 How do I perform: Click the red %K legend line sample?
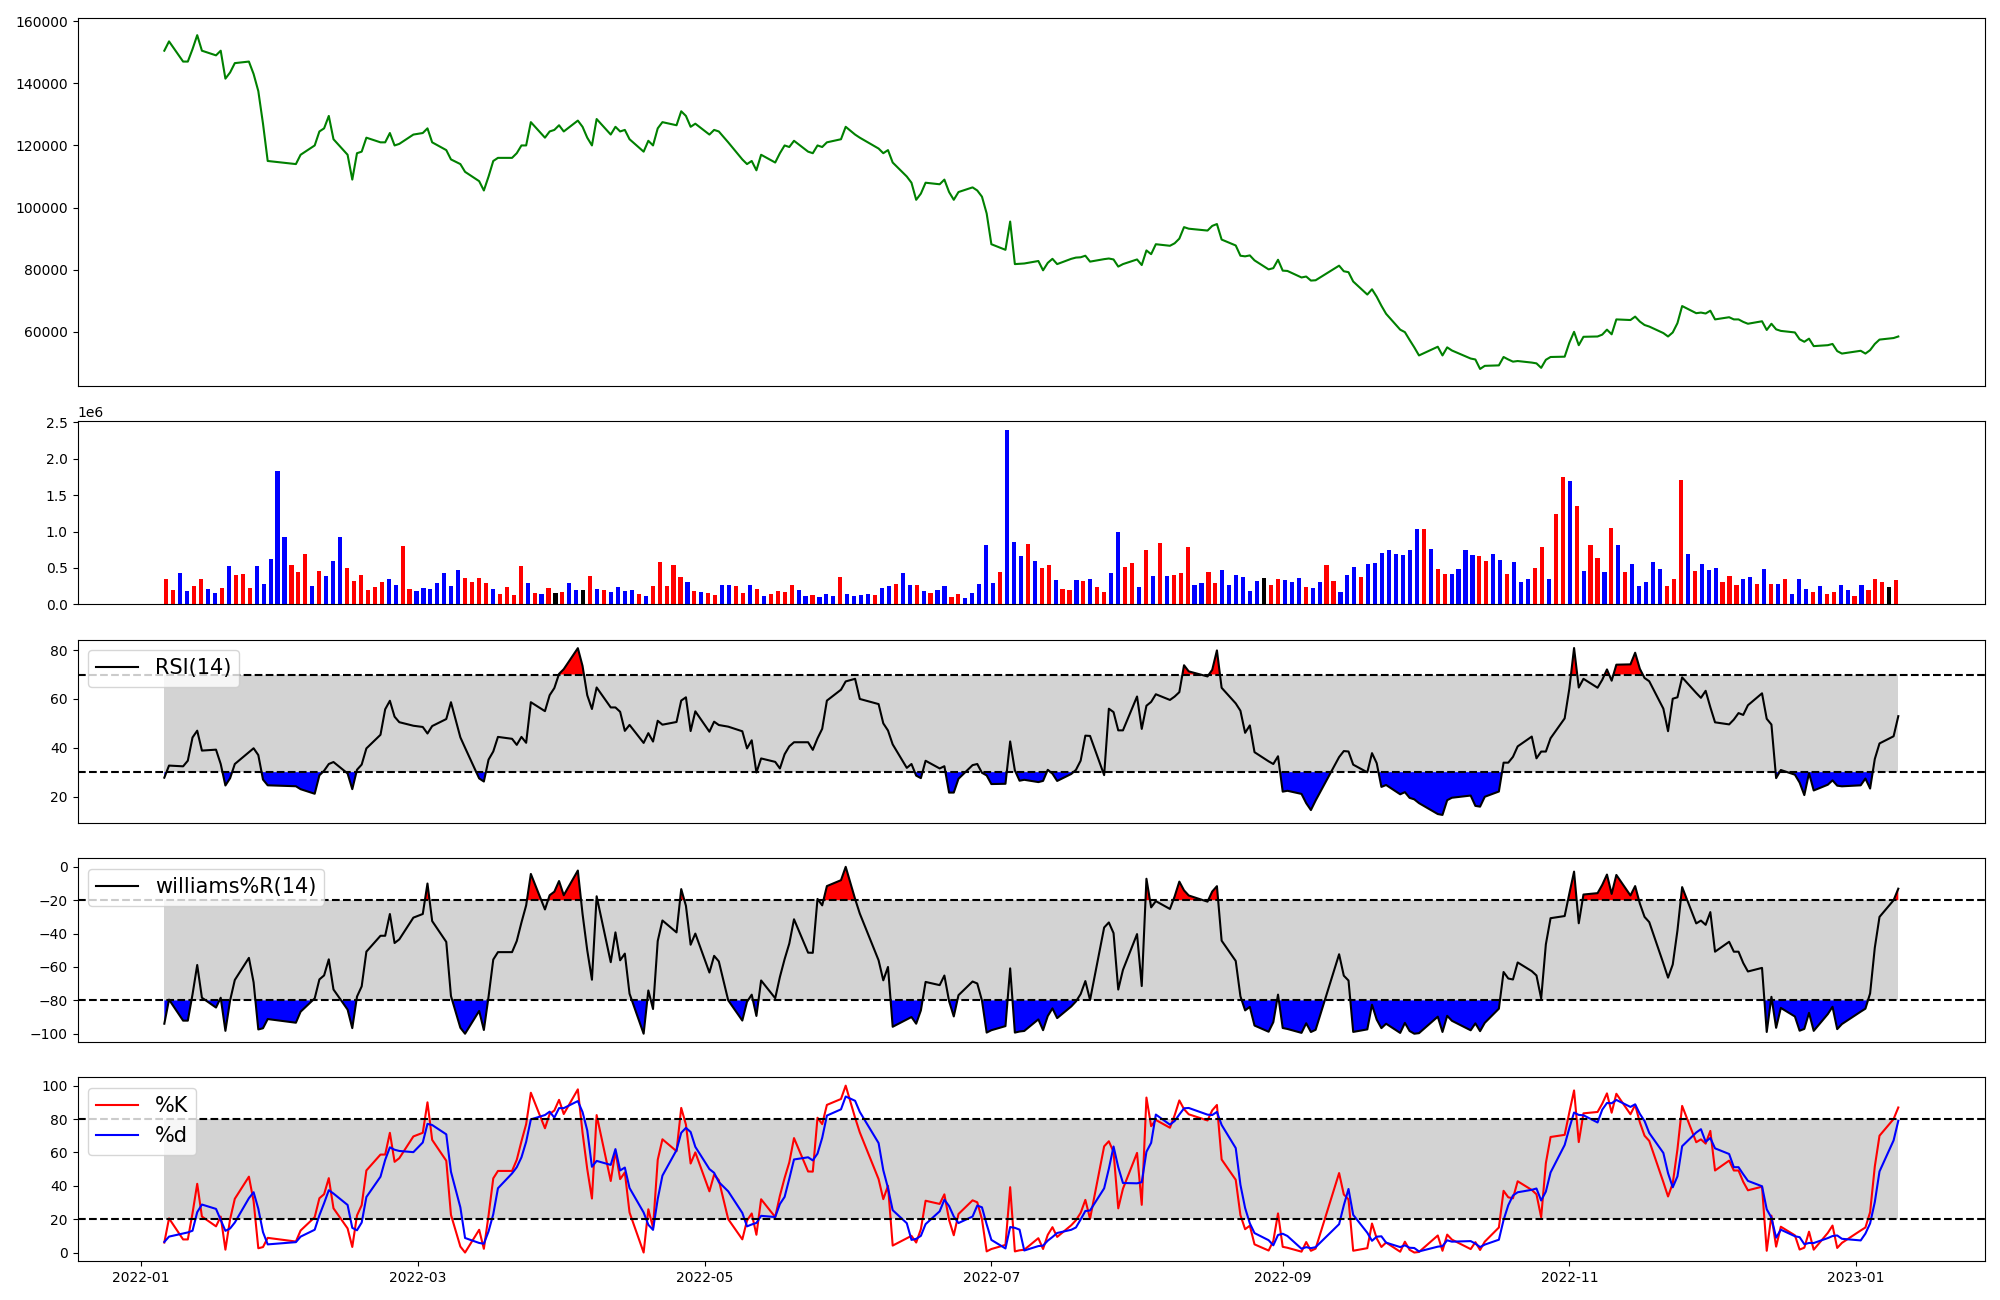[116, 1105]
